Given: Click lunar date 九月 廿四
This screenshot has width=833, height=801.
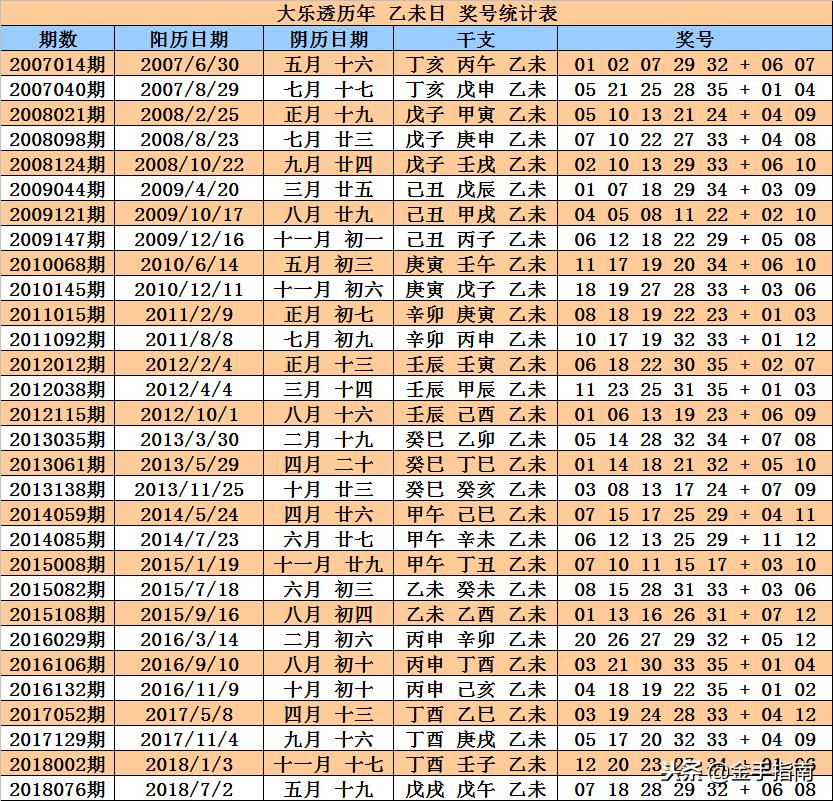Looking at the screenshot, I should (328, 164).
